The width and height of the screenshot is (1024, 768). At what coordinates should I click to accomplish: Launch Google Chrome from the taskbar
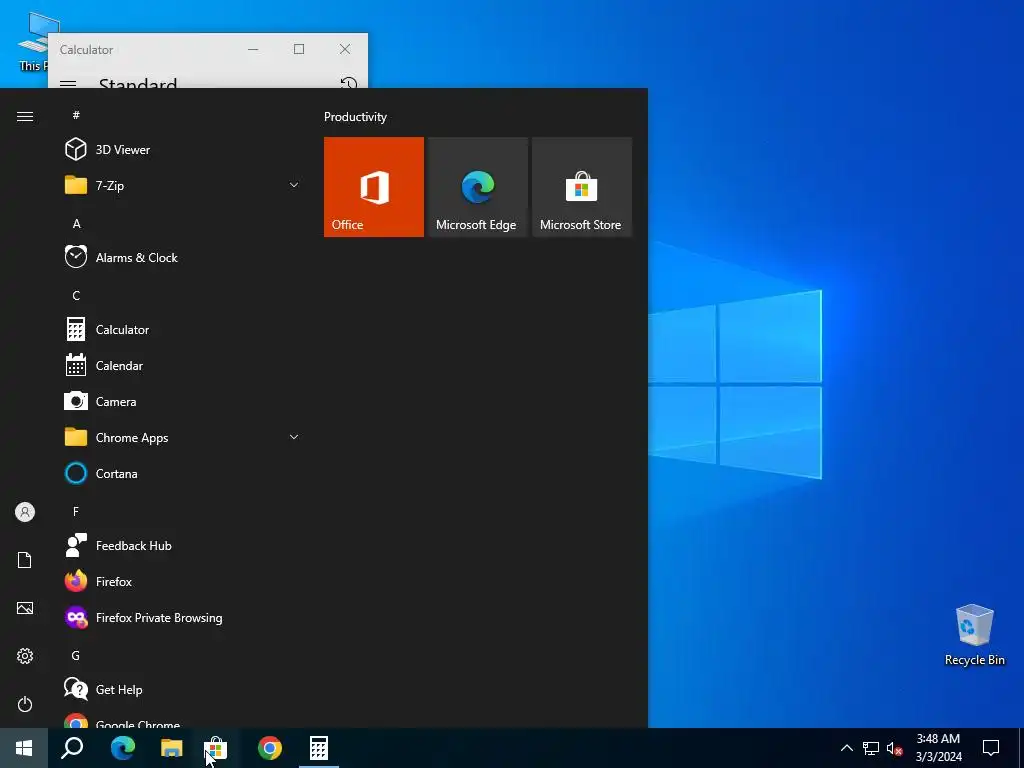point(270,748)
